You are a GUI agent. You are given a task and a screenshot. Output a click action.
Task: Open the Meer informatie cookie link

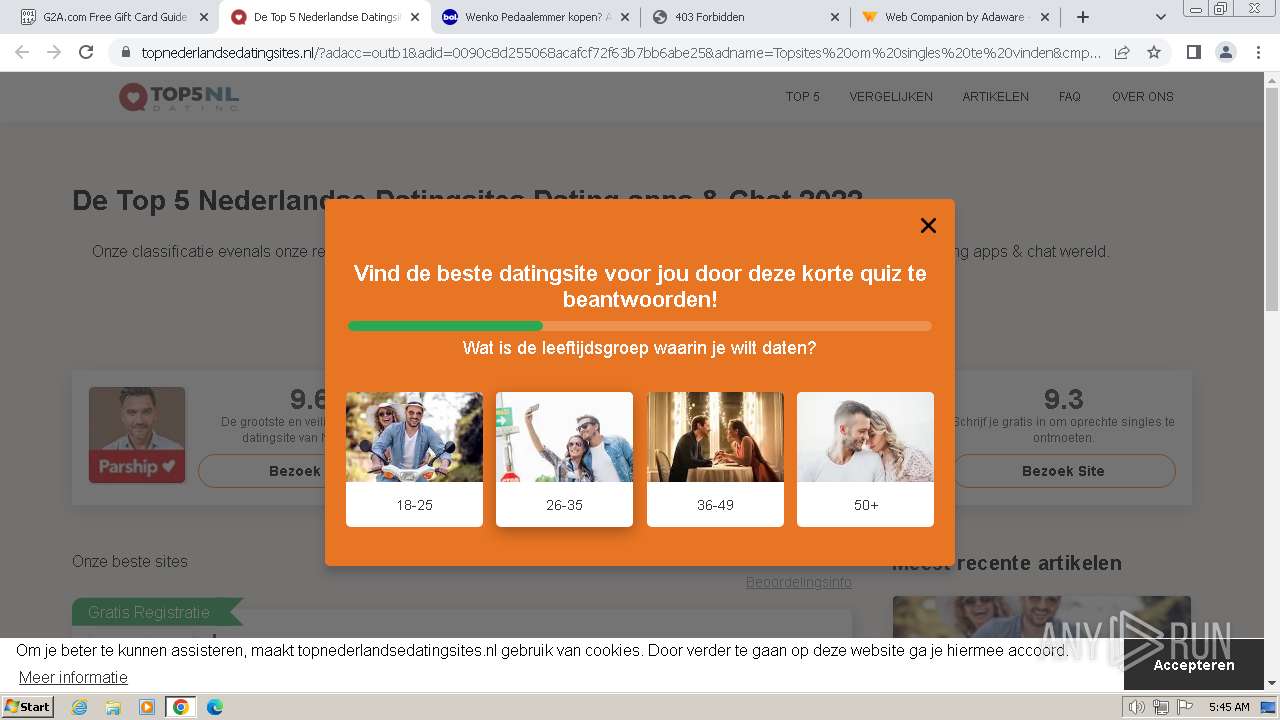[73, 677]
